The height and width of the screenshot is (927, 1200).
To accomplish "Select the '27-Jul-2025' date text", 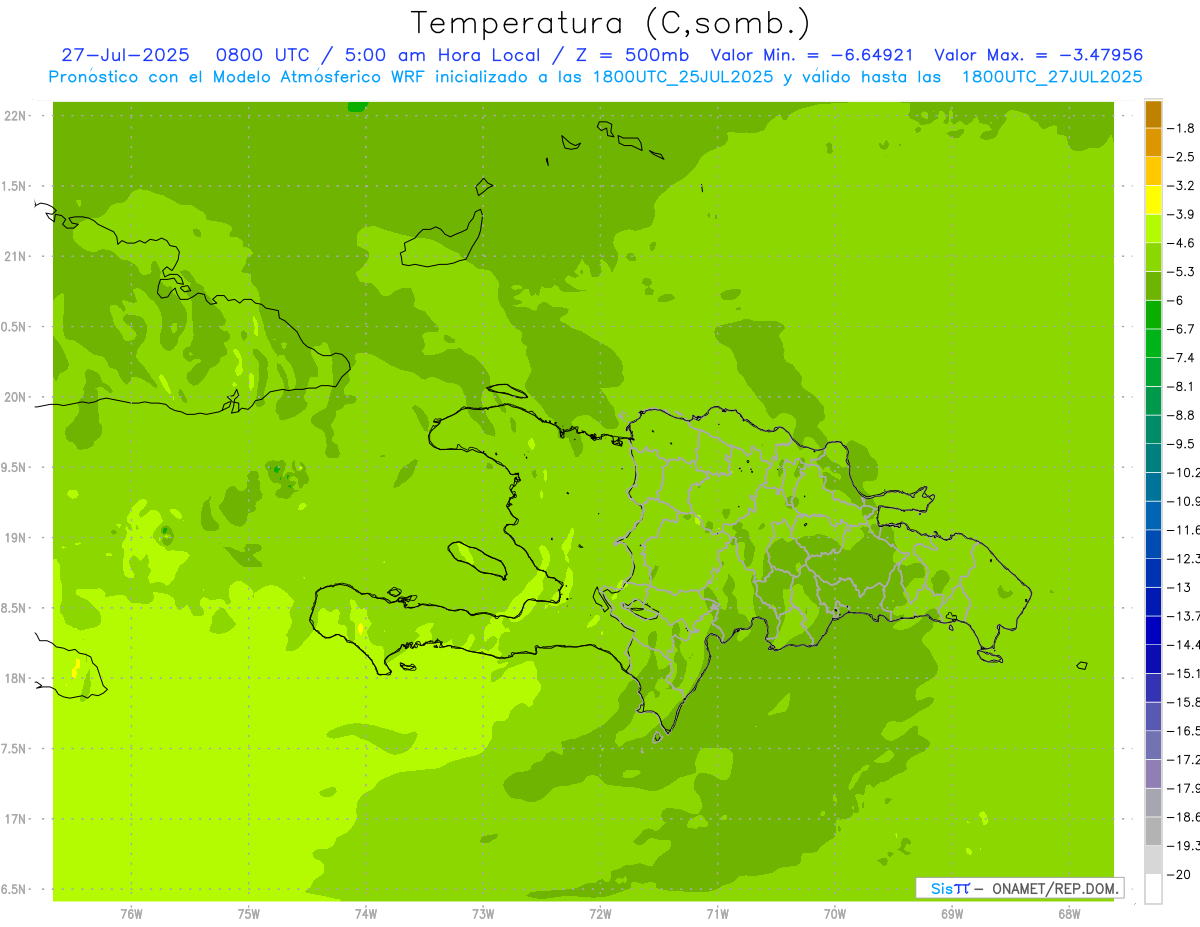I will tap(125, 55).
